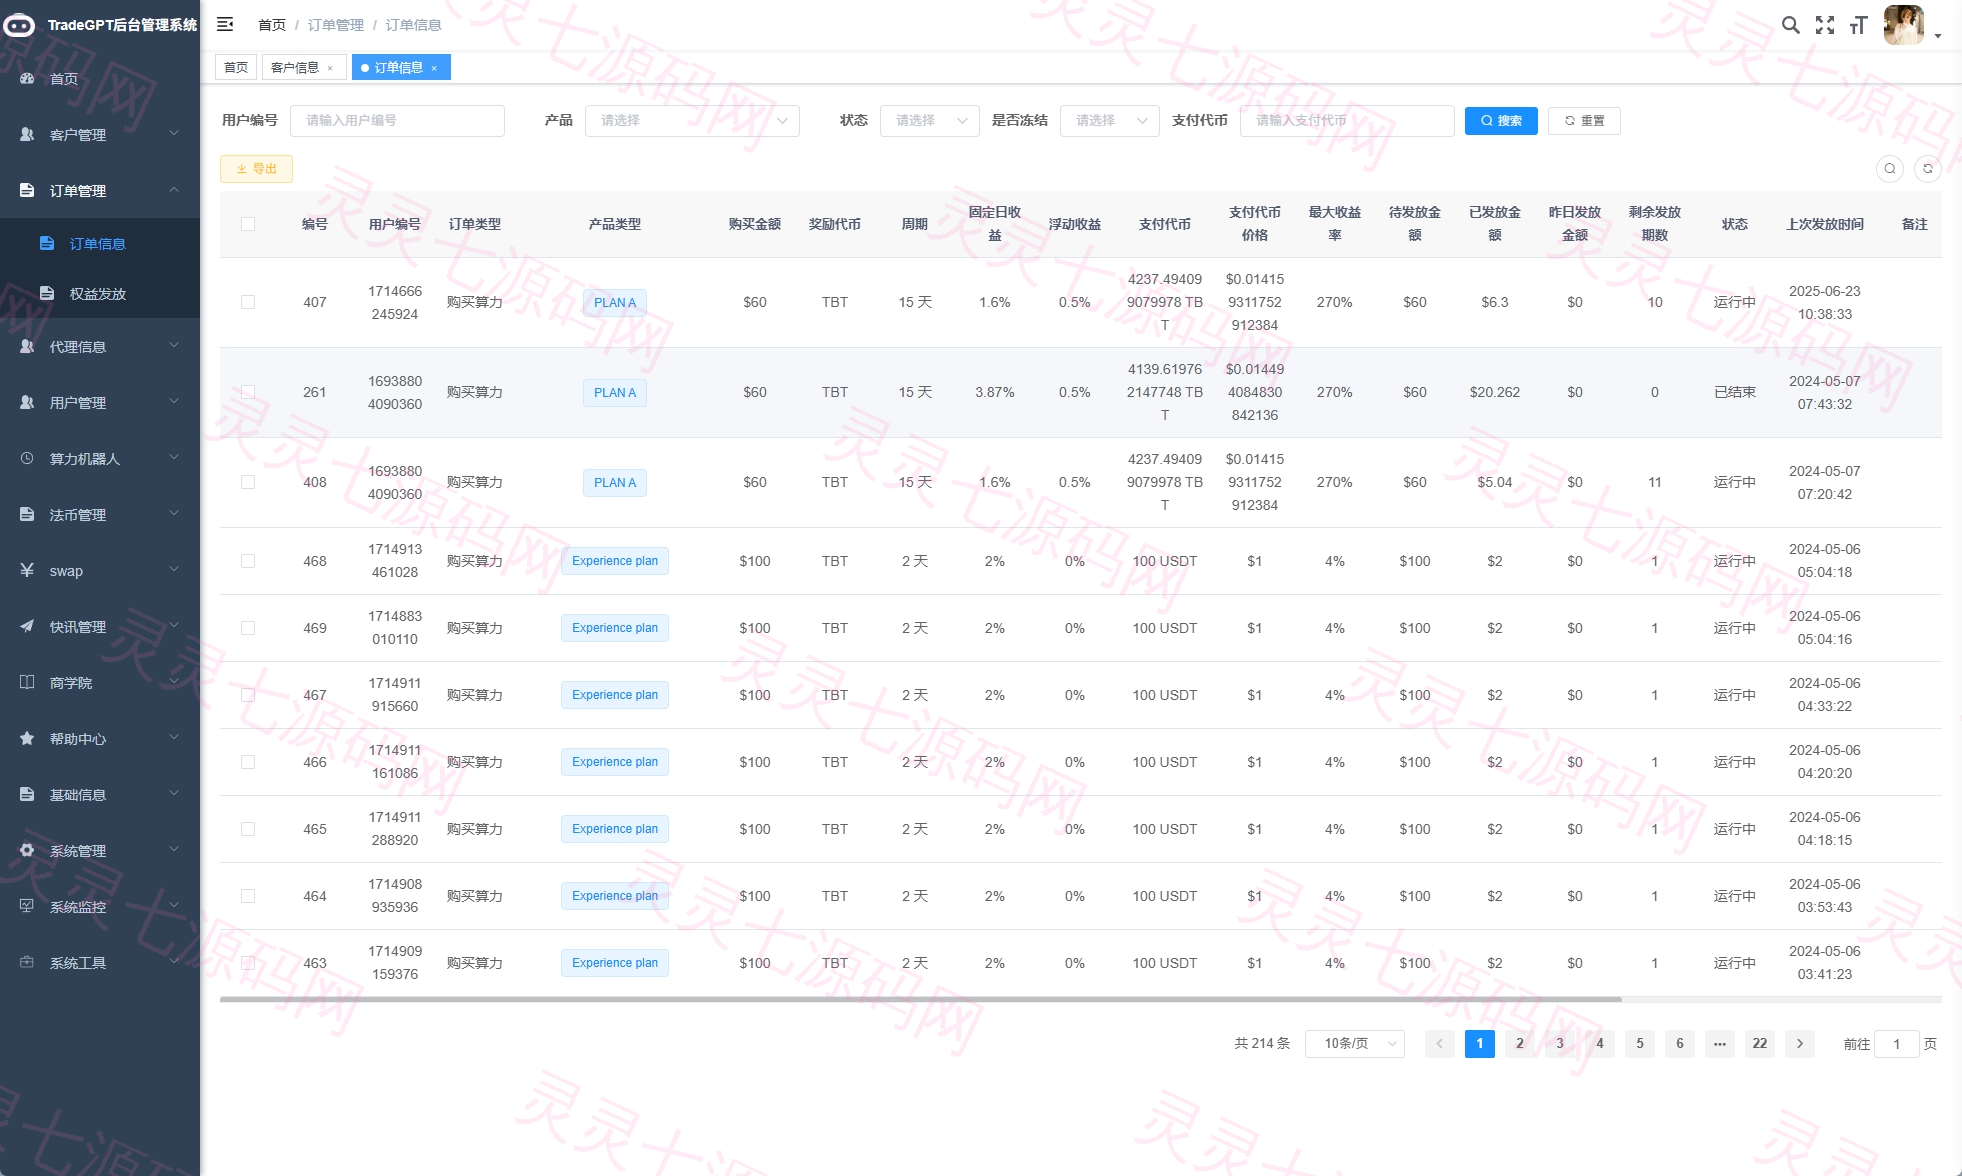Image resolution: width=1962 pixels, height=1176 pixels.
Task: Tick the checkbox for order 469
Action: tap(248, 628)
